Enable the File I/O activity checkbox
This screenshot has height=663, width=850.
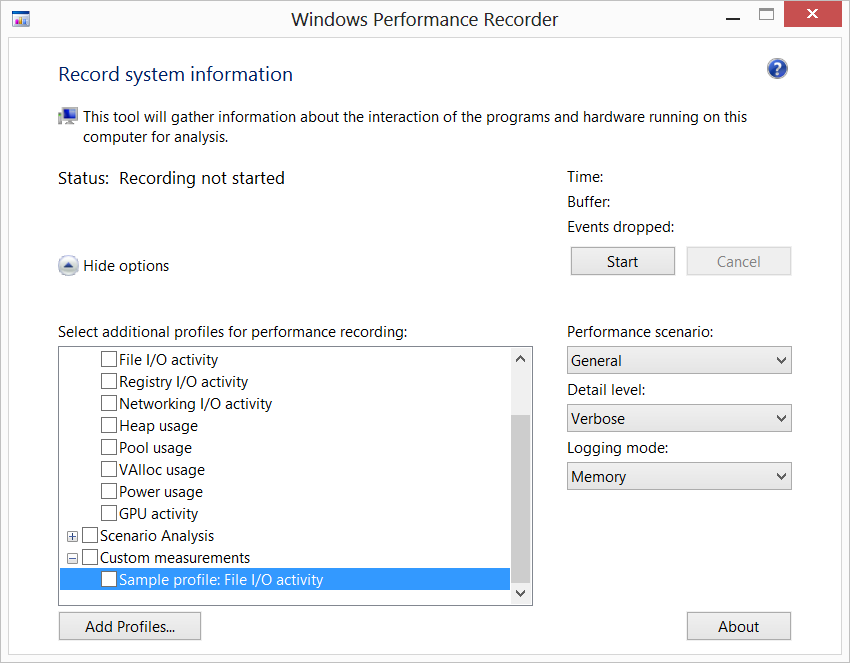click(109, 360)
